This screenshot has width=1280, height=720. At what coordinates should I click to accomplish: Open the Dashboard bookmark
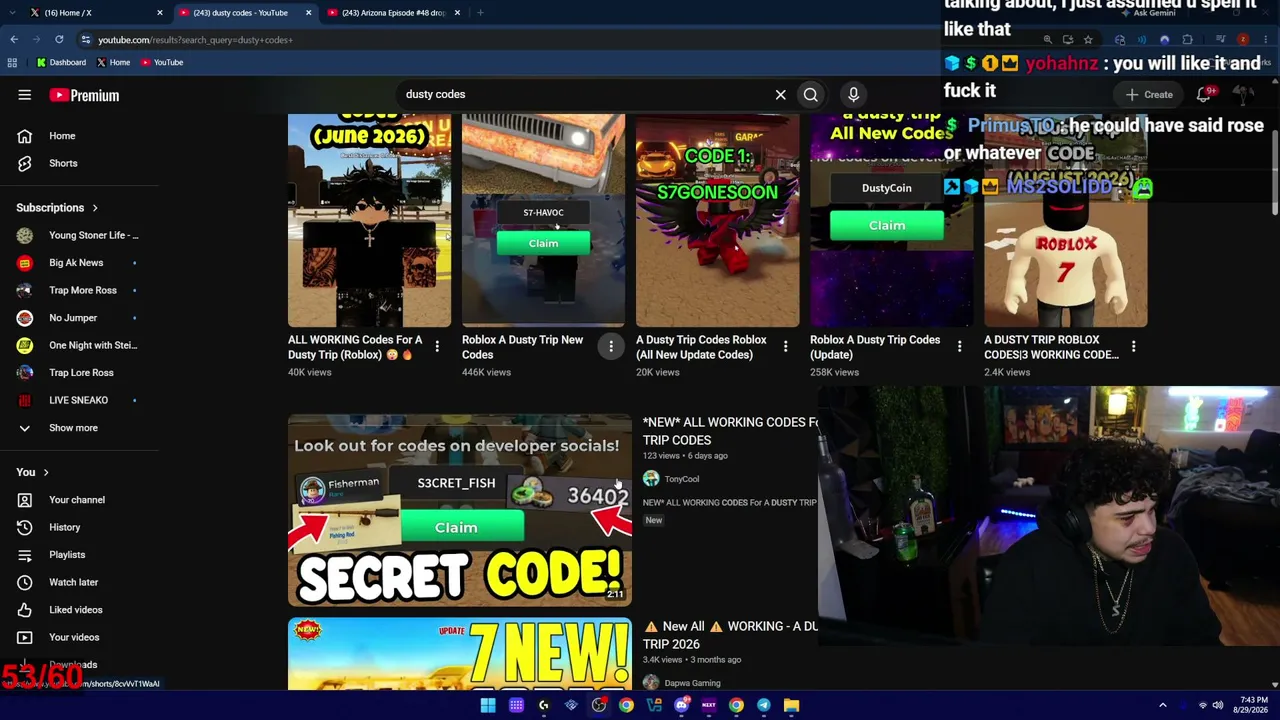pyautogui.click(x=61, y=62)
